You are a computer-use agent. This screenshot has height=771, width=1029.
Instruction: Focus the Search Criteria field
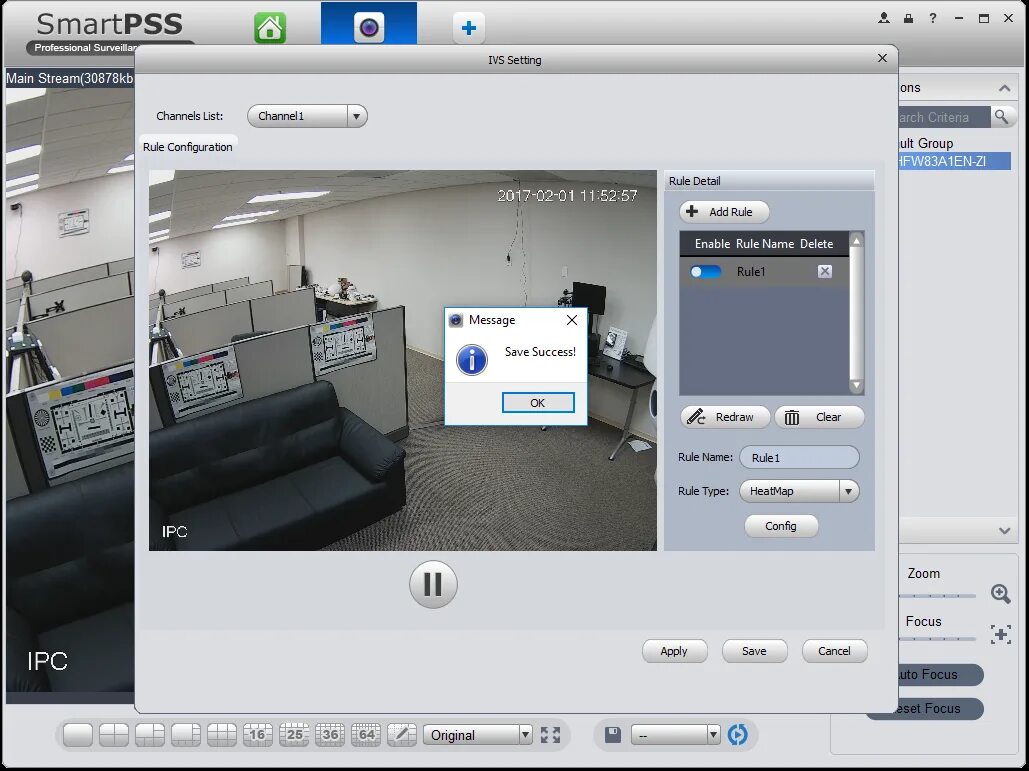coord(944,117)
